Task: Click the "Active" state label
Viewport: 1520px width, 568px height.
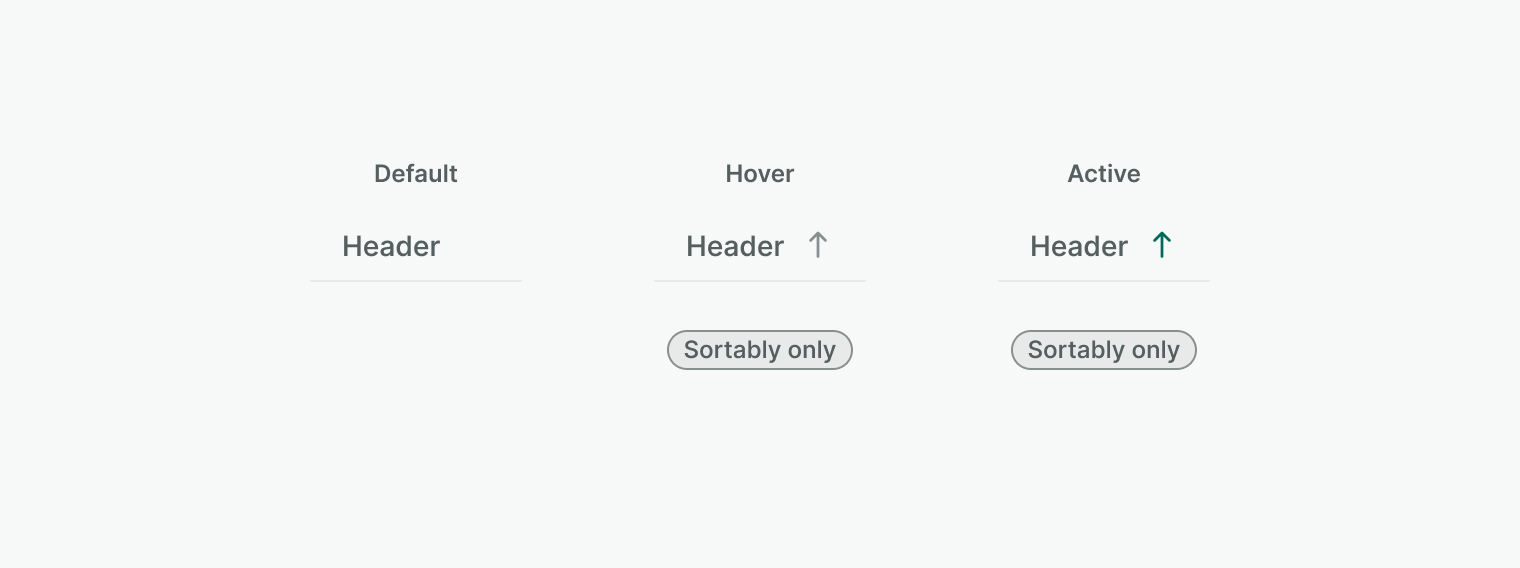Action: tap(1104, 174)
